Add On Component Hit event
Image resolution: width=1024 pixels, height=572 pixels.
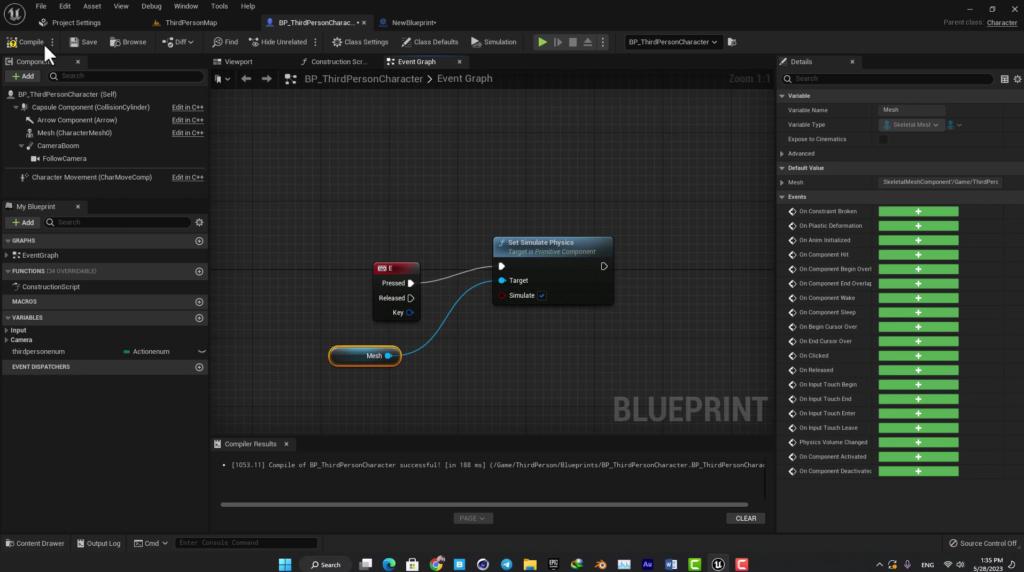[x=918, y=255]
